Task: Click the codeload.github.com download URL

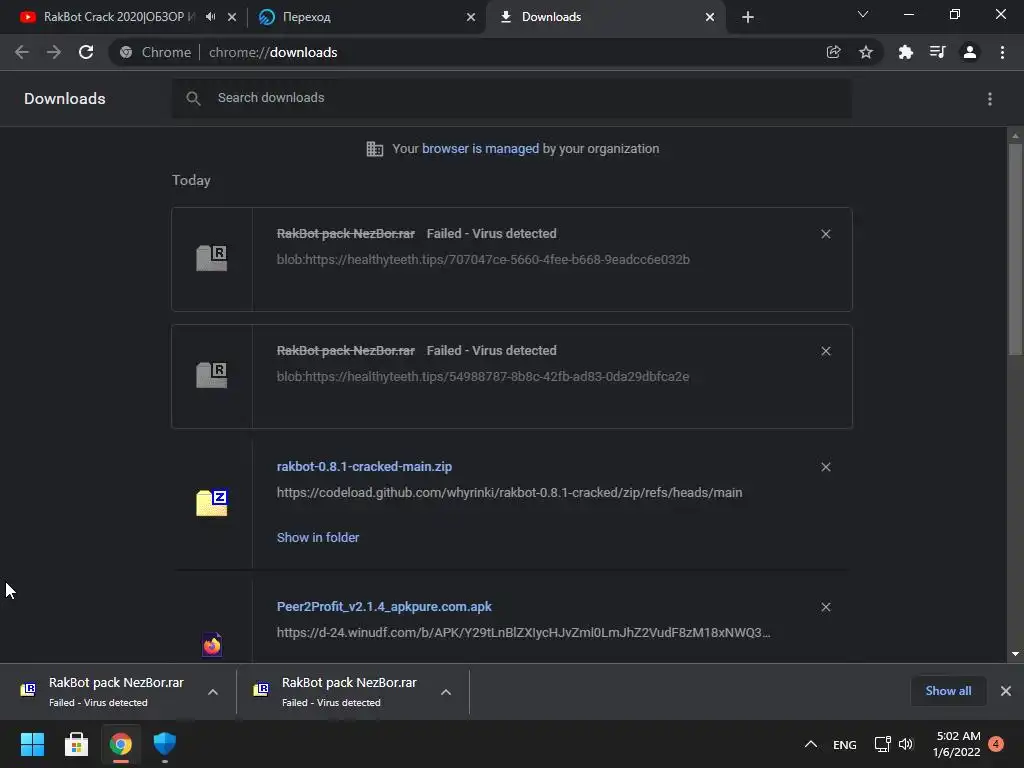Action: (x=509, y=492)
